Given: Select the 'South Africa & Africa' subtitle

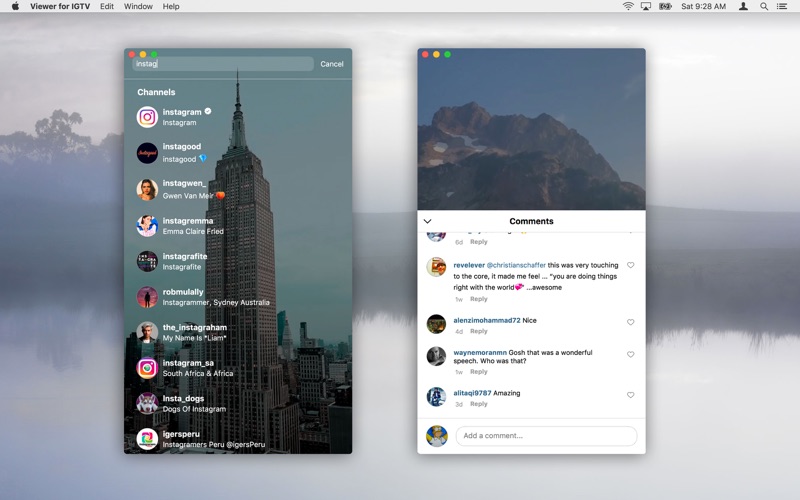Looking at the screenshot, I should 197,373.
